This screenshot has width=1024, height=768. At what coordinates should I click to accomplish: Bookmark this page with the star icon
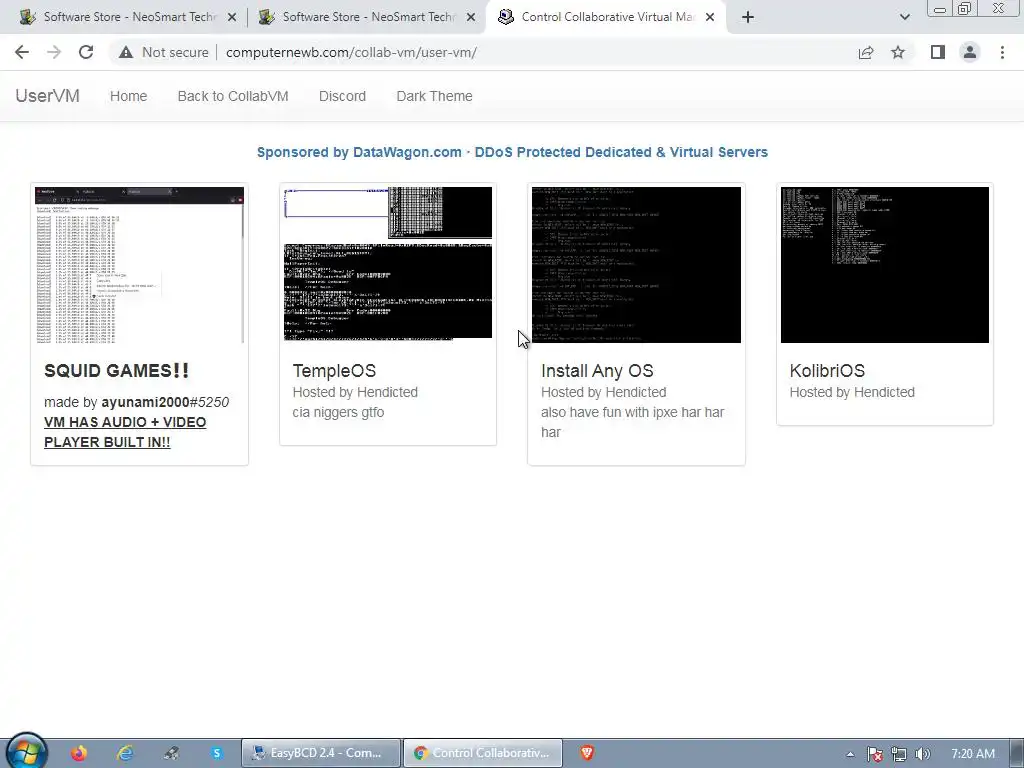pyautogui.click(x=898, y=52)
